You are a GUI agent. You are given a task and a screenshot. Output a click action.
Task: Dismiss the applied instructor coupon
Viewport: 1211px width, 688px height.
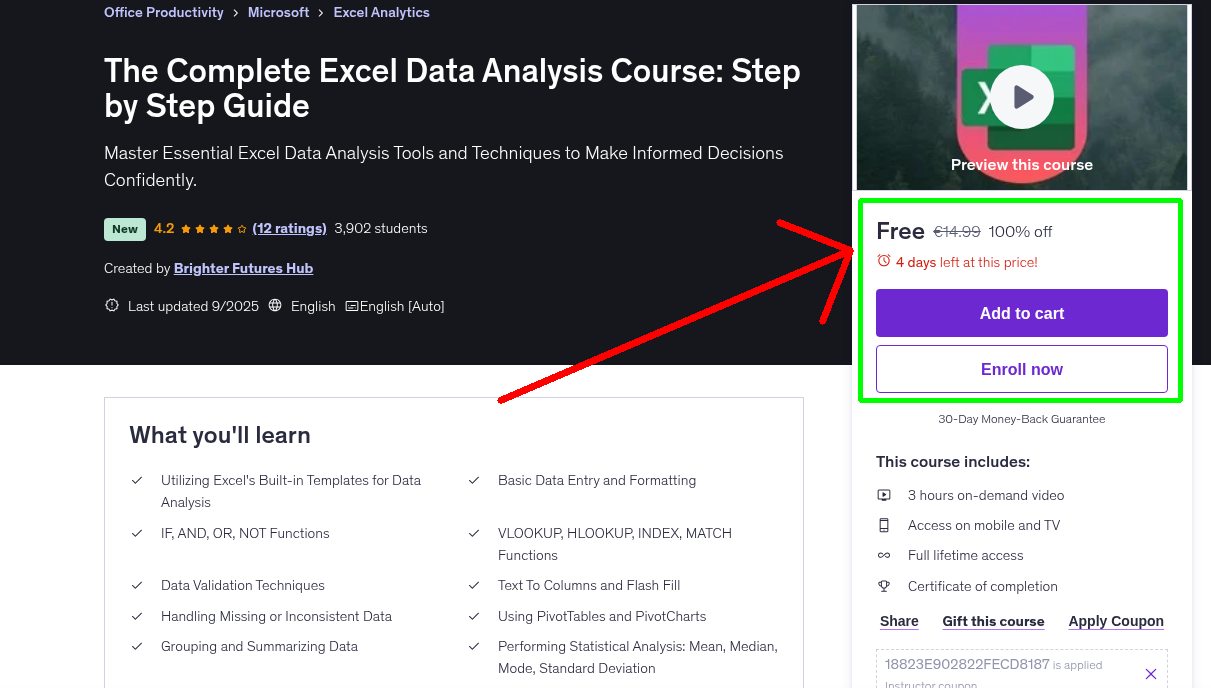1150,672
